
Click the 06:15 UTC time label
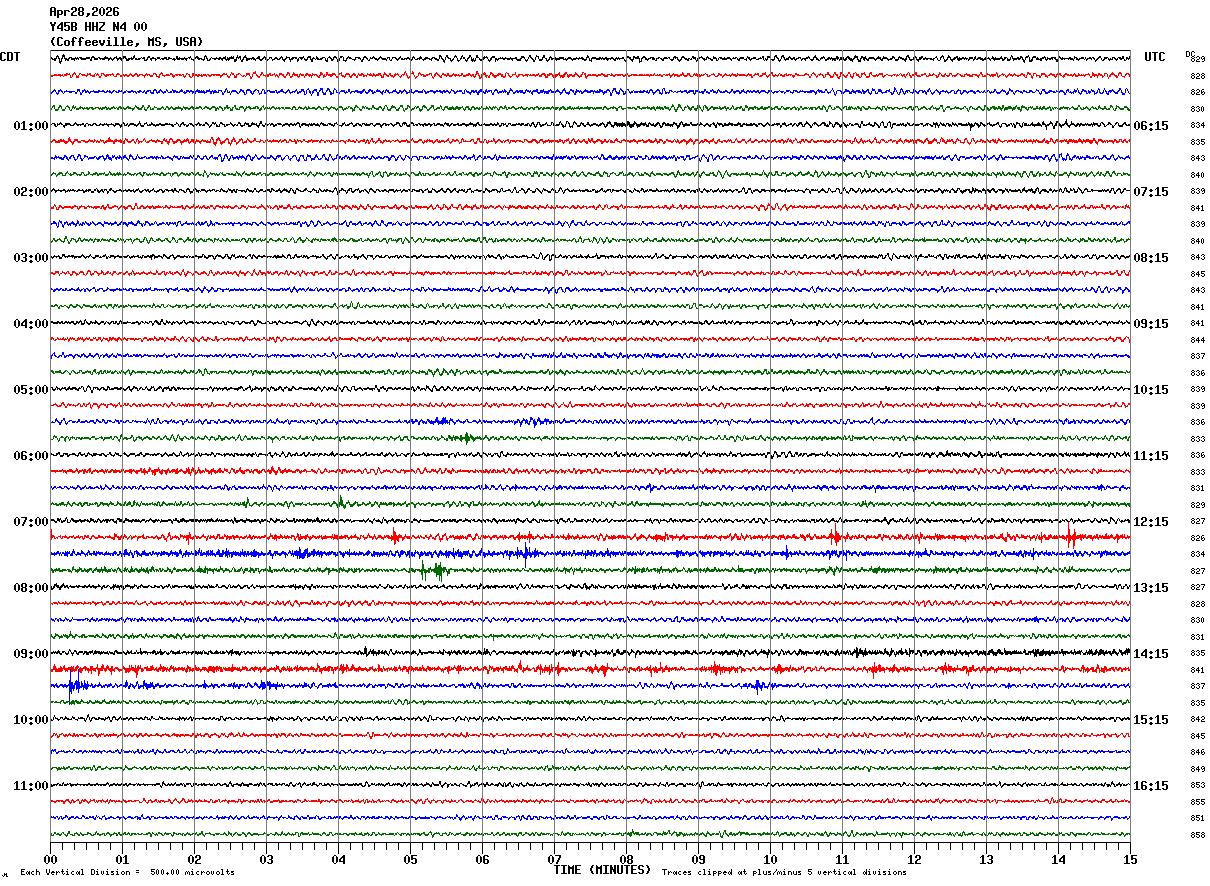(1151, 126)
